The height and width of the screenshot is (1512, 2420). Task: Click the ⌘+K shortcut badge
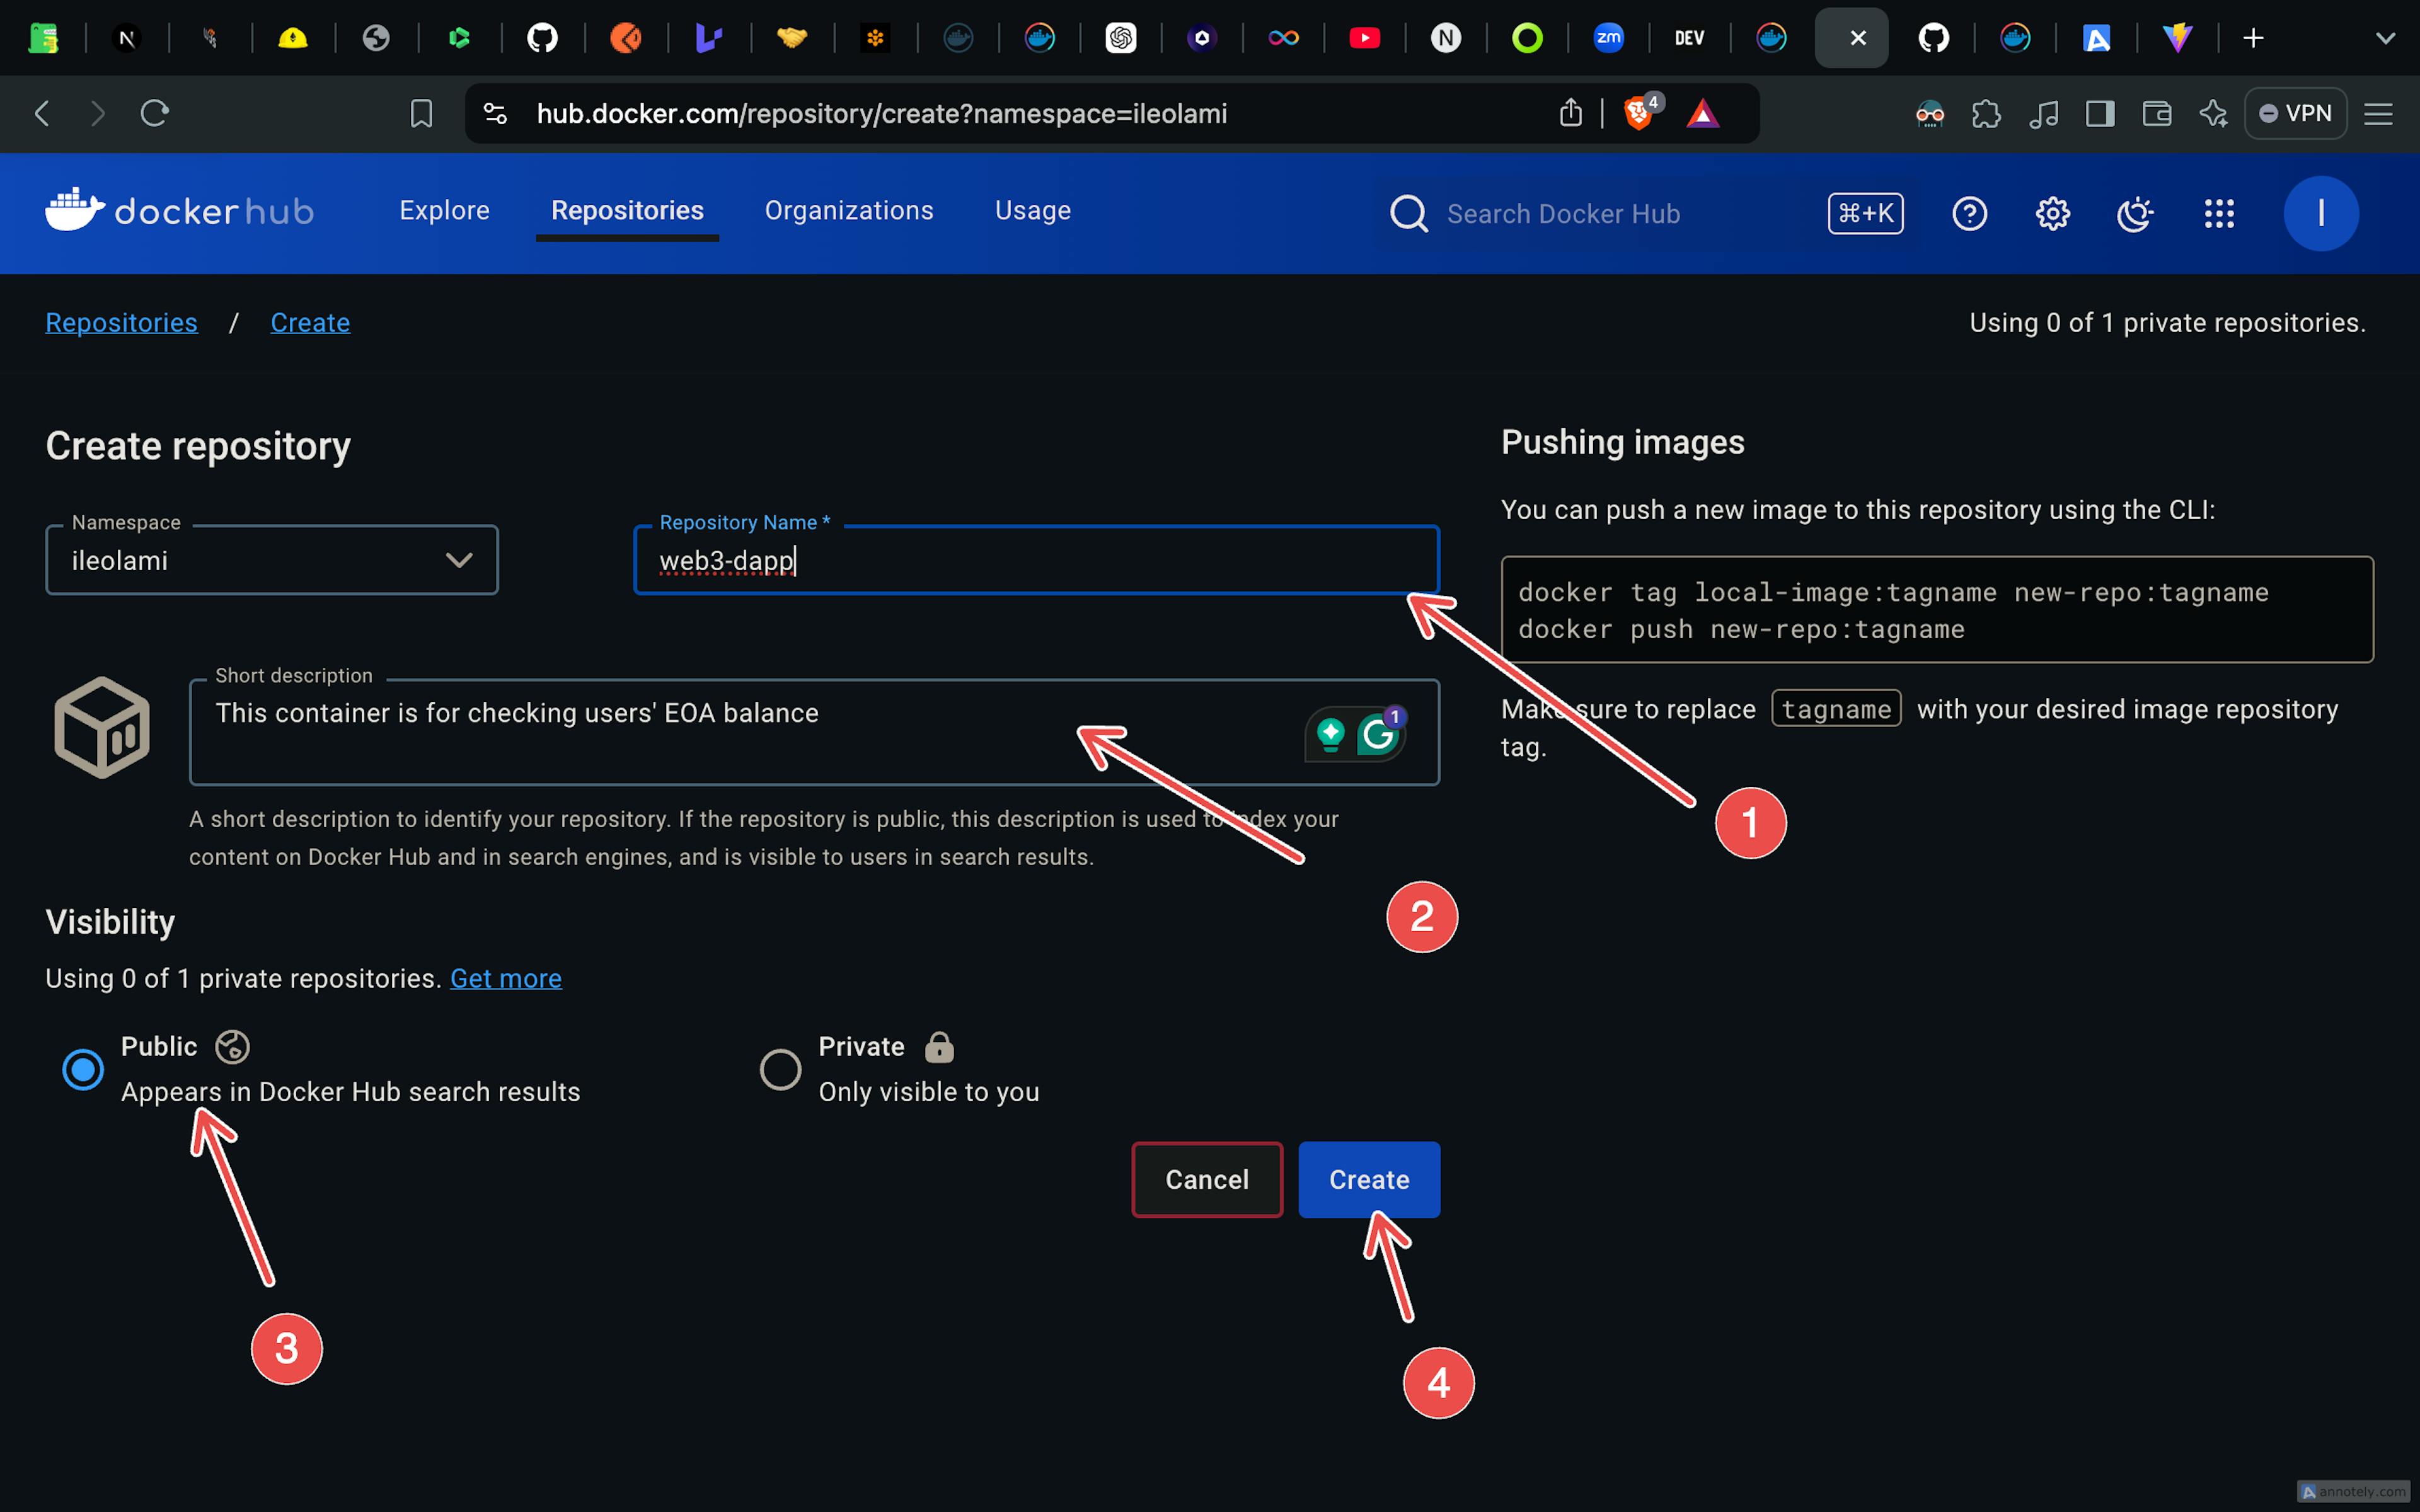[1865, 213]
